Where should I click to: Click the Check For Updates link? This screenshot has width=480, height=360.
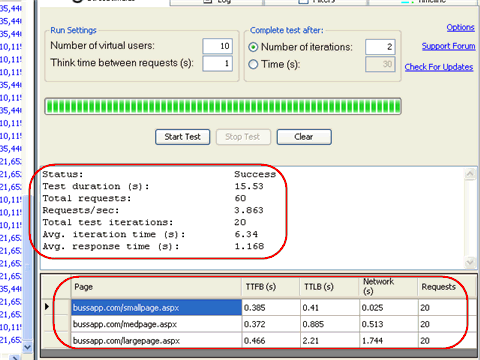coord(439,67)
